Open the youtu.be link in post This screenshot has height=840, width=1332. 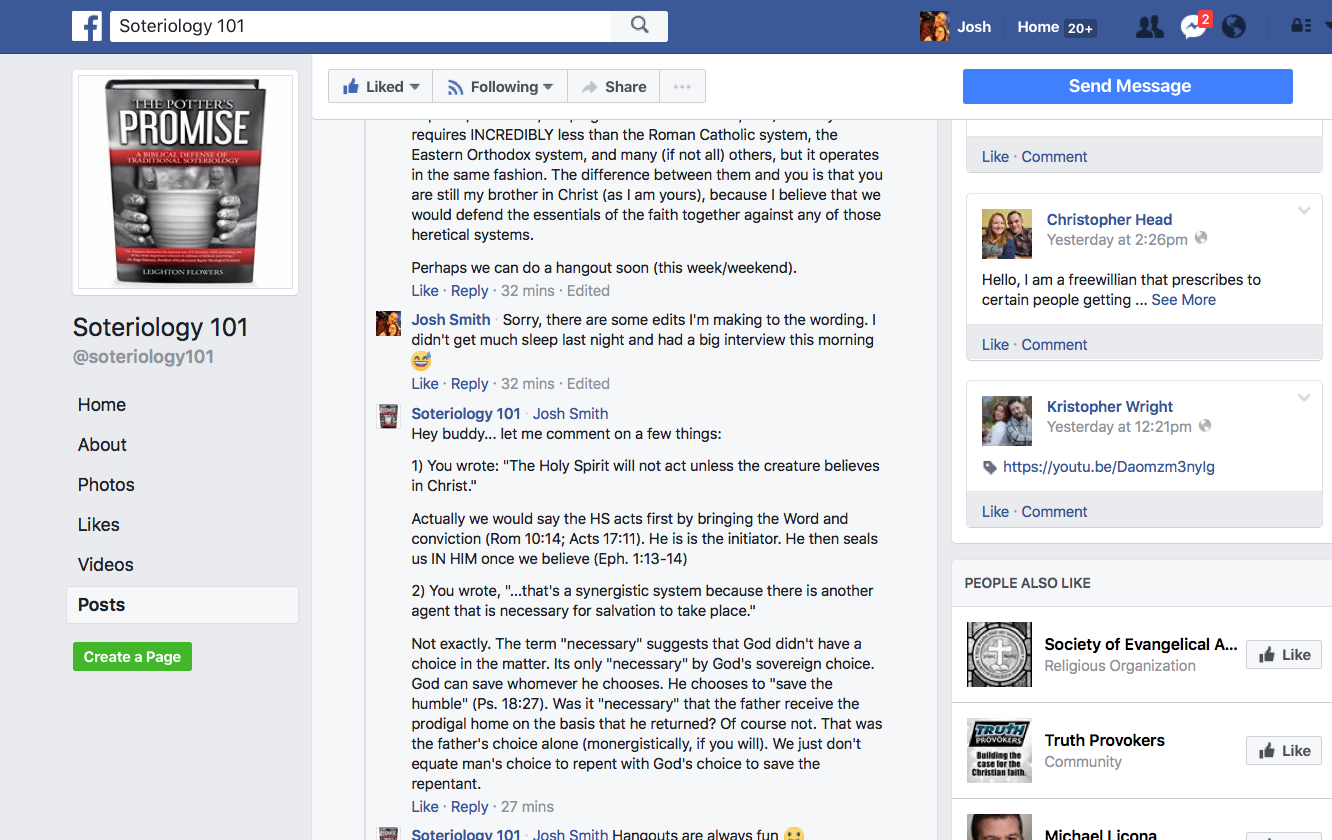pyautogui.click(x=1109, y=467)
